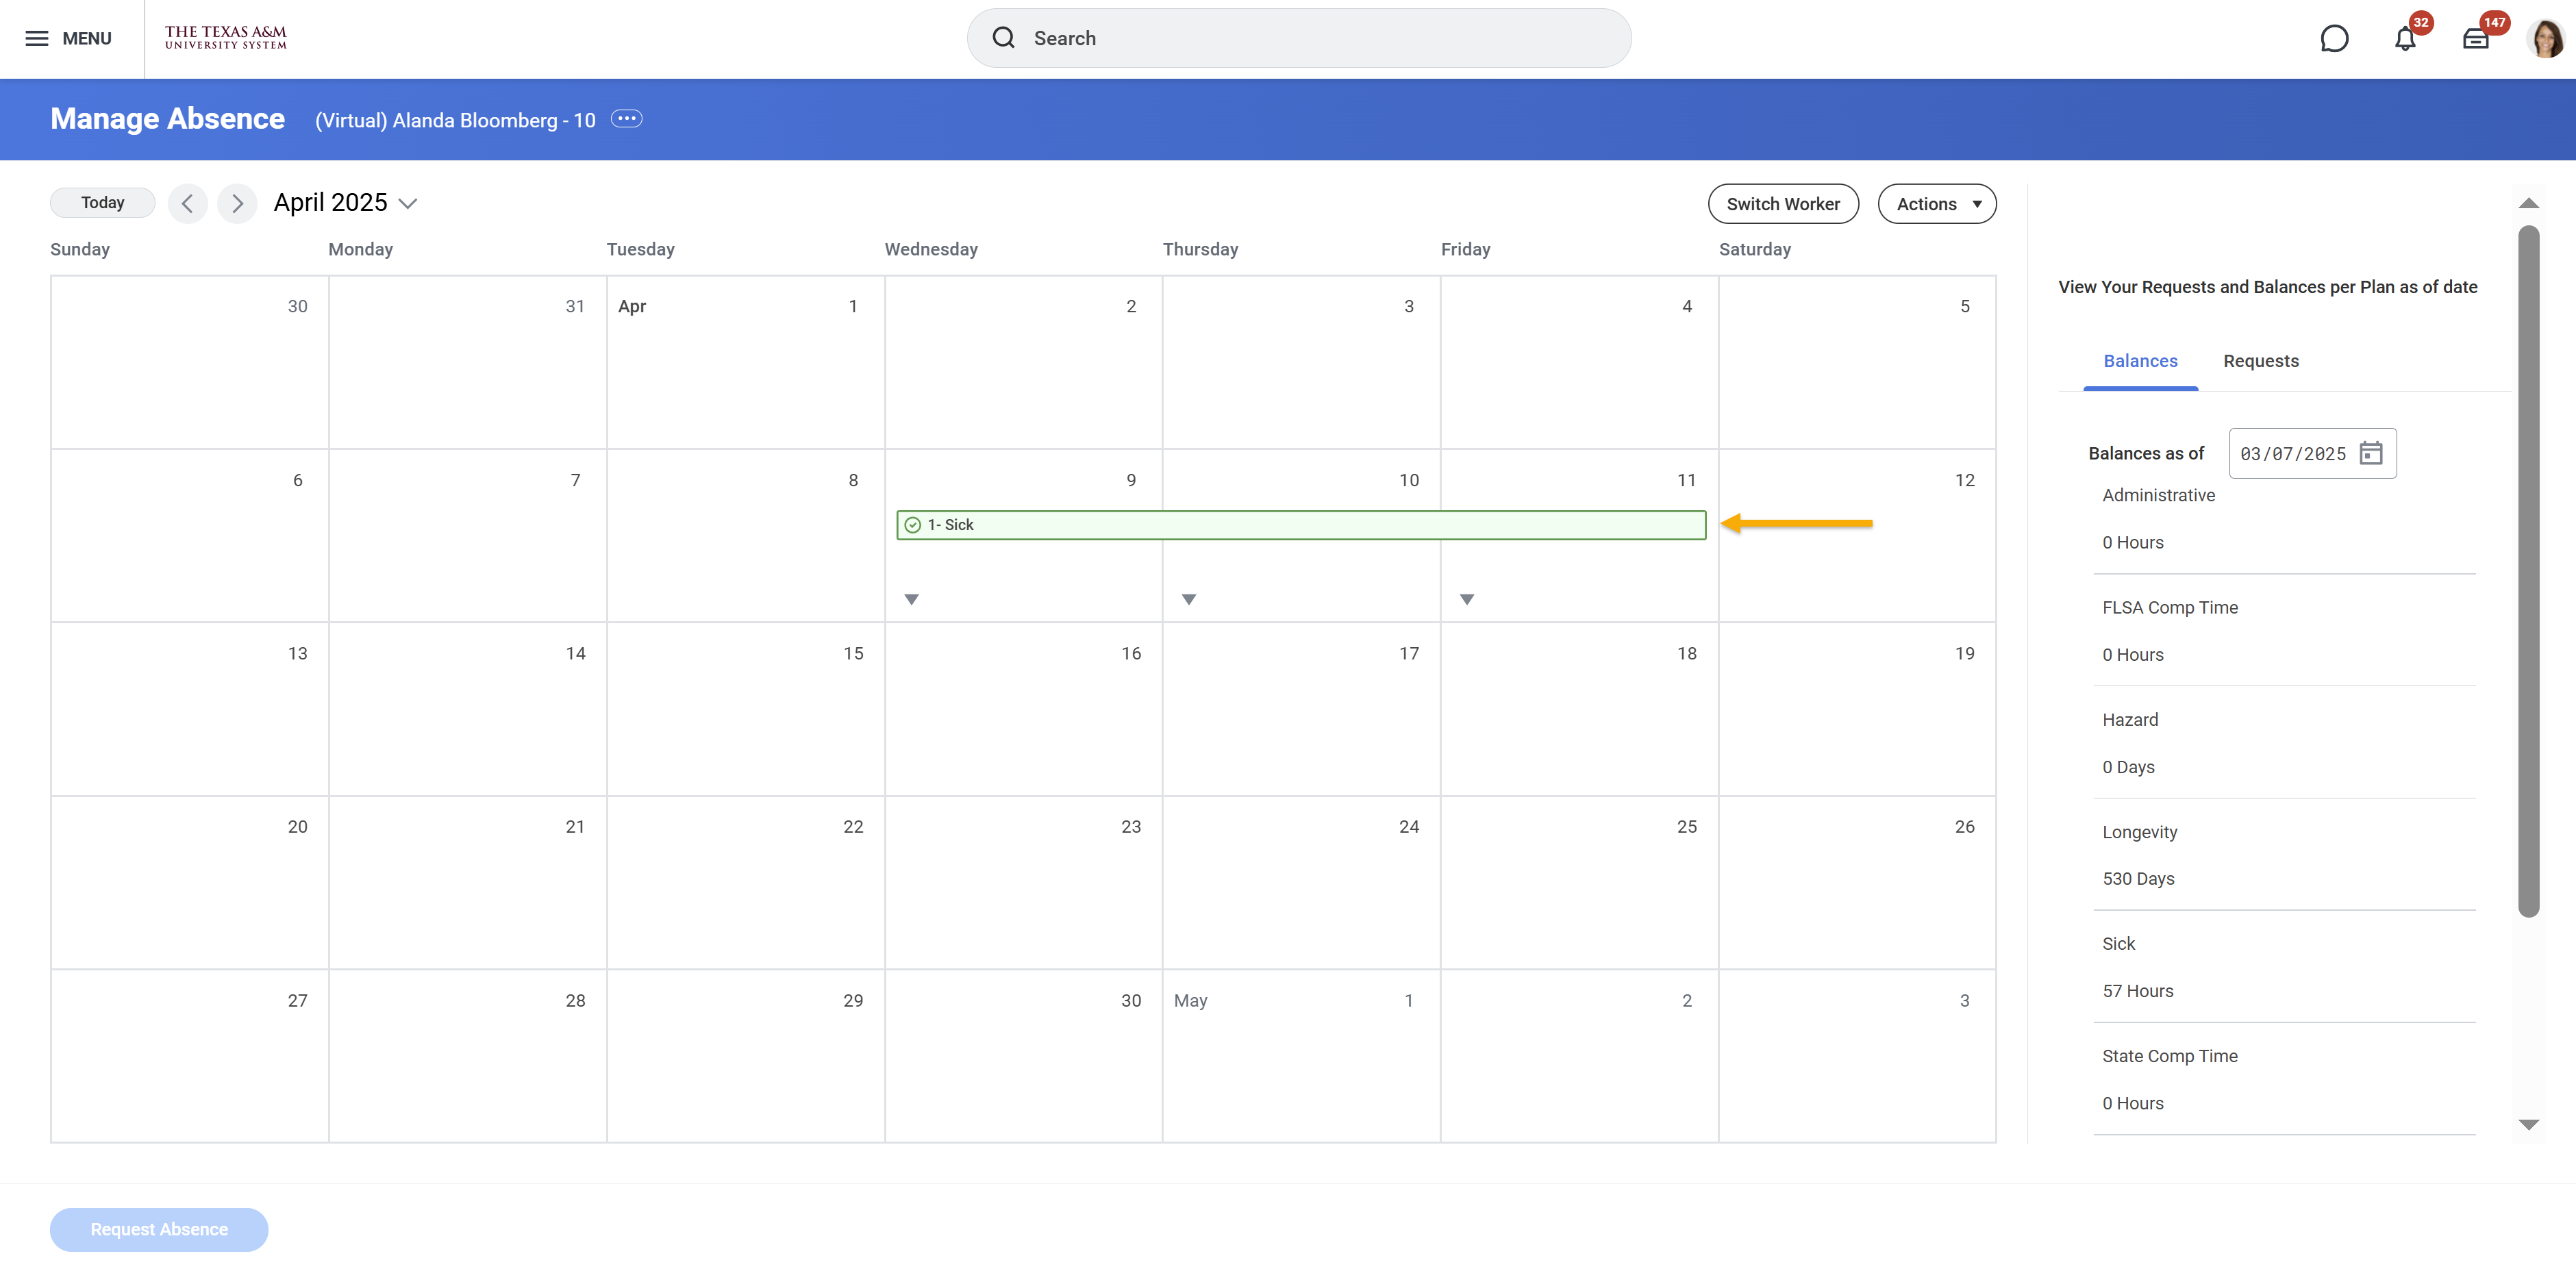This screenshot has height=1271, width=2576.
Task: Click the related actions ellipsis icon
Action: [627, 119]
